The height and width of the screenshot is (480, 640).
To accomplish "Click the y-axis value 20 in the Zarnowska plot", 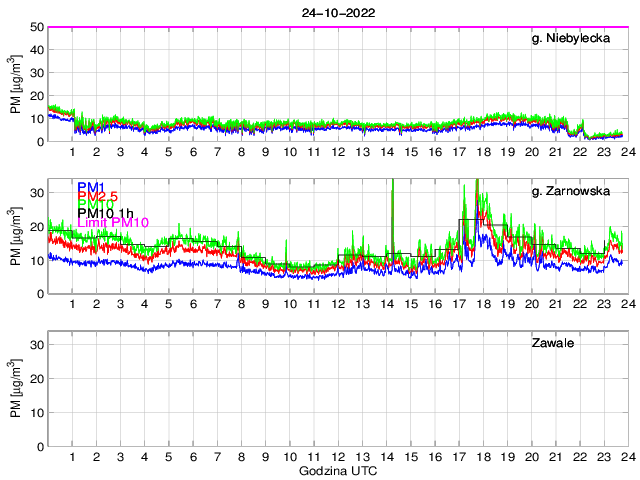I will tap(37, 227).
